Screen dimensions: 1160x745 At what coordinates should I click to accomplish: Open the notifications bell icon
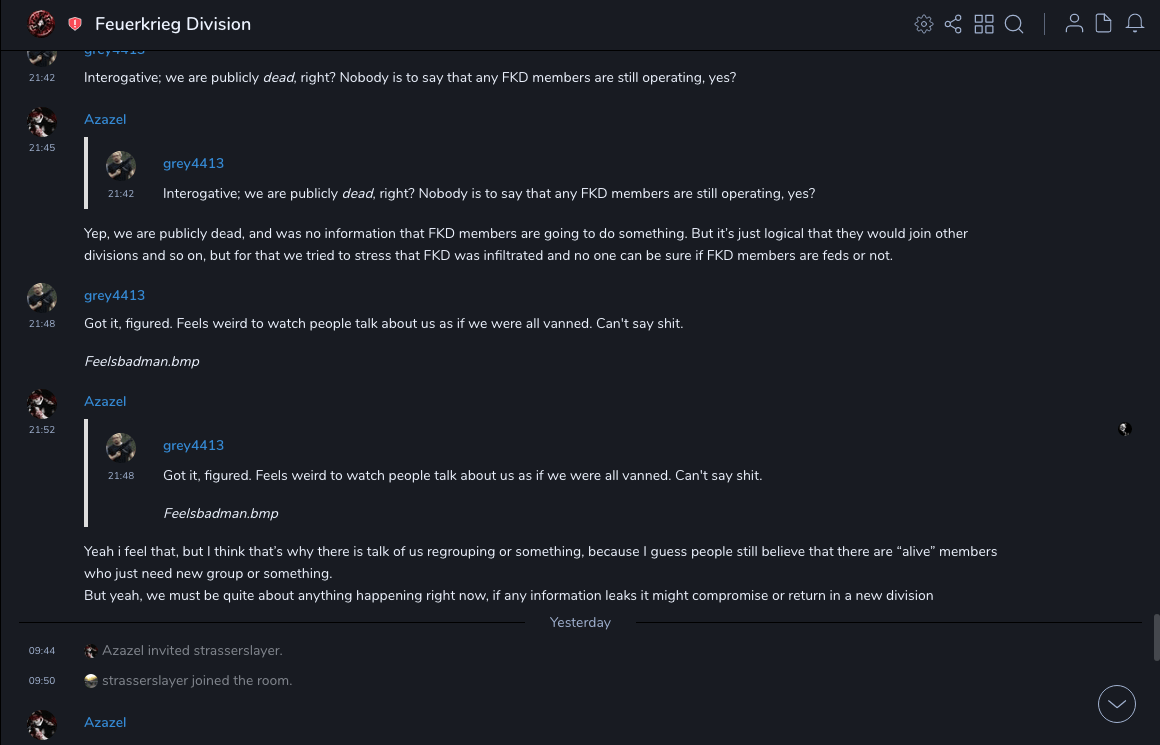click(x=1135, y=24)
